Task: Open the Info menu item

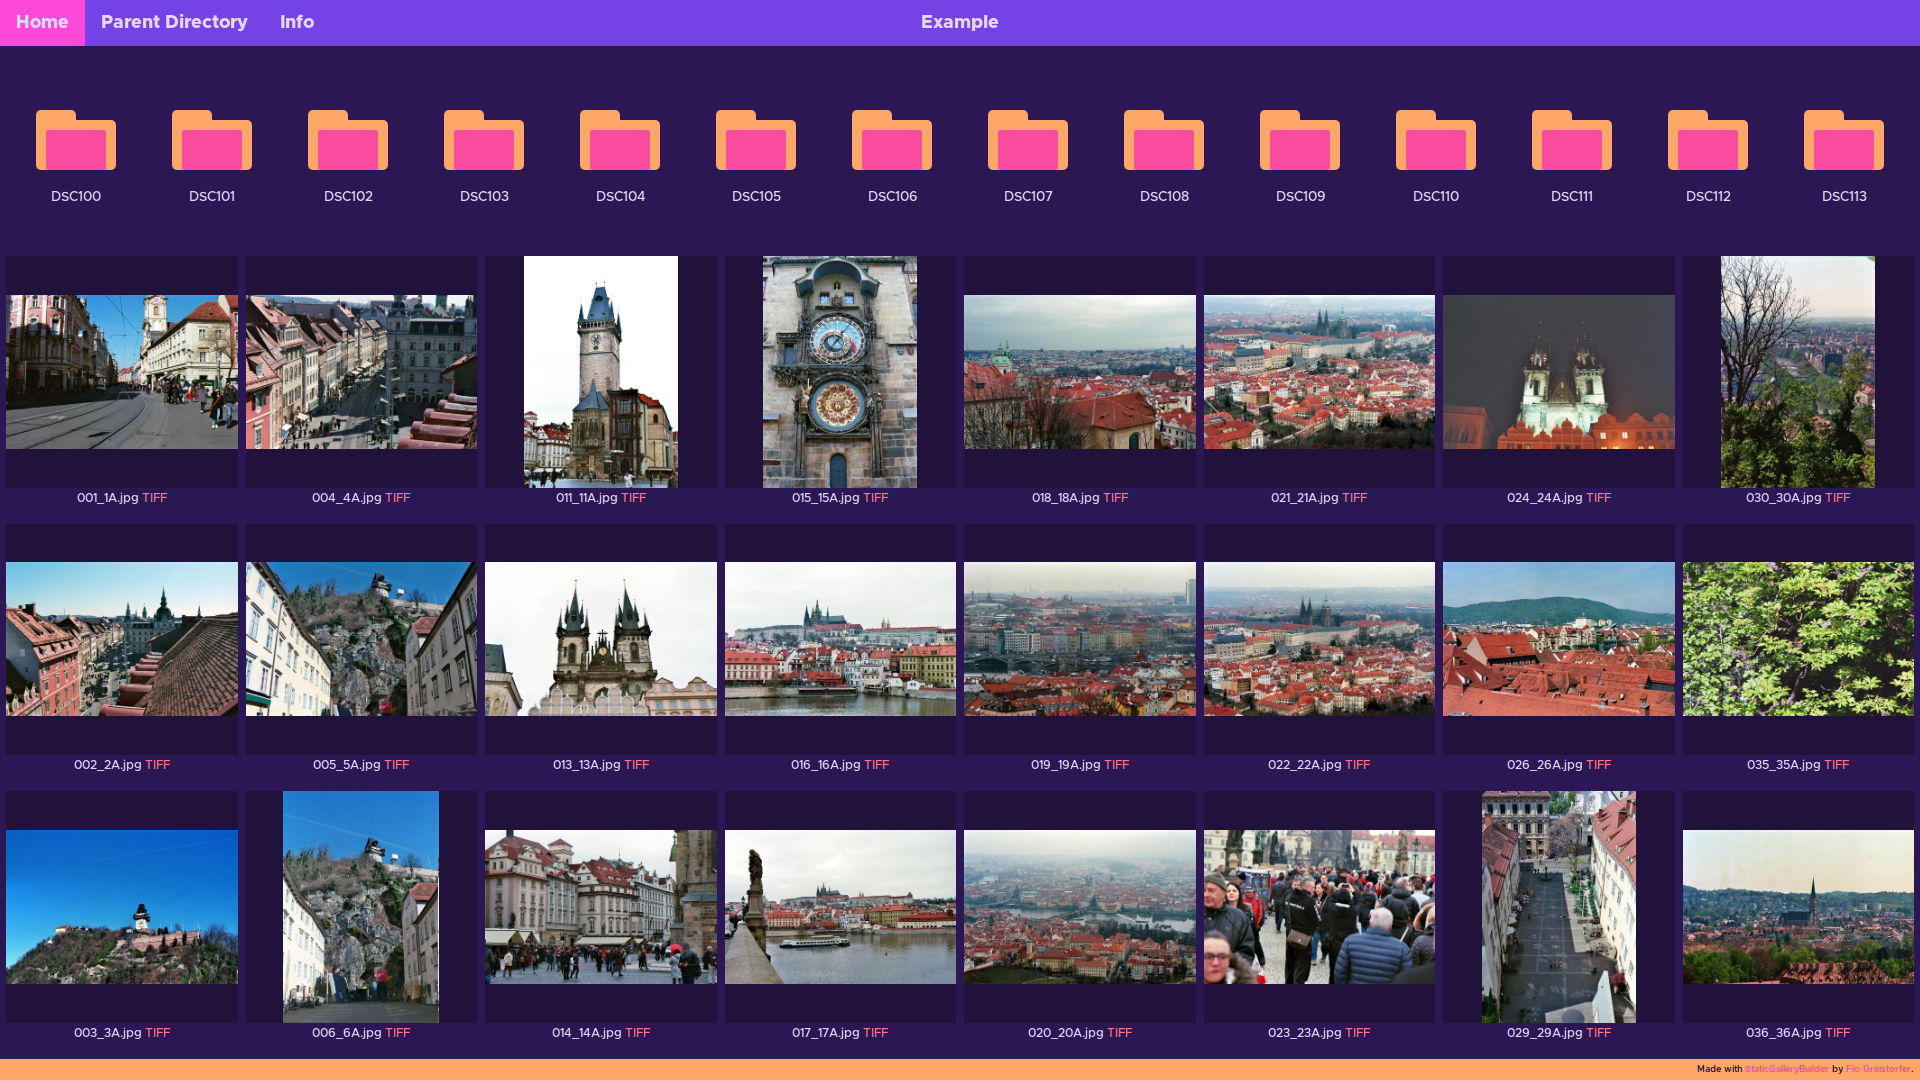Action: [297, 22]
